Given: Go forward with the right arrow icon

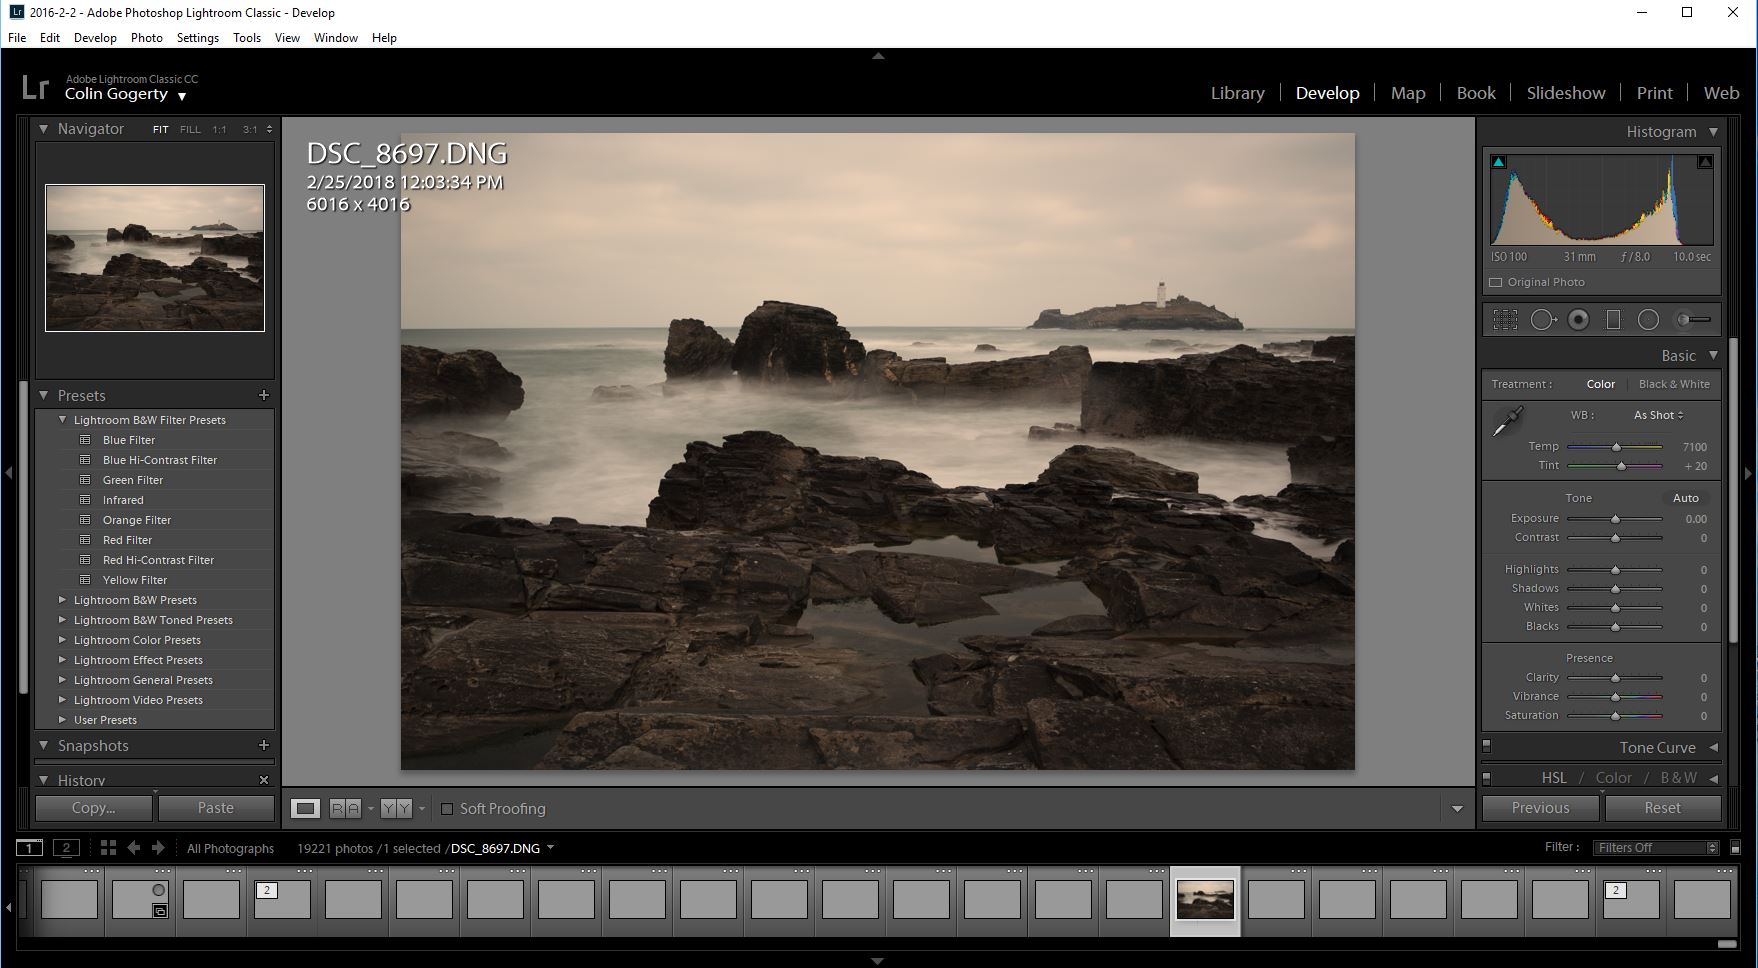Looking at the screenshot, I should [x=157, y=847].
